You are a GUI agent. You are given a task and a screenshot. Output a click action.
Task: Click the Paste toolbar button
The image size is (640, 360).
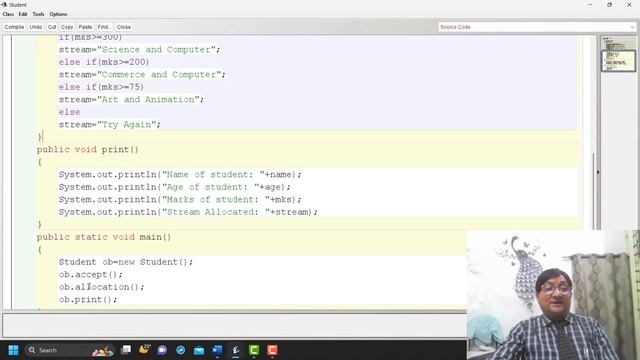(x=85, y=27)
